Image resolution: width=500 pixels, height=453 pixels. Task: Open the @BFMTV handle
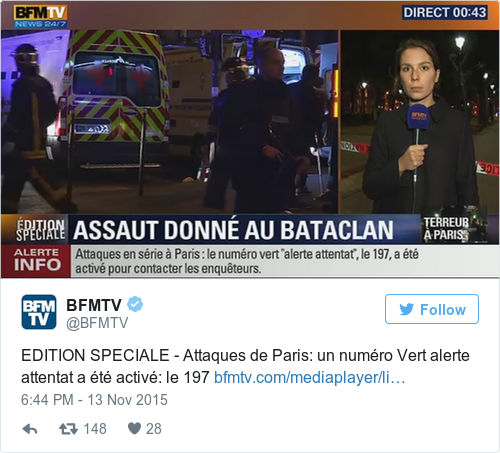(97, 323)
